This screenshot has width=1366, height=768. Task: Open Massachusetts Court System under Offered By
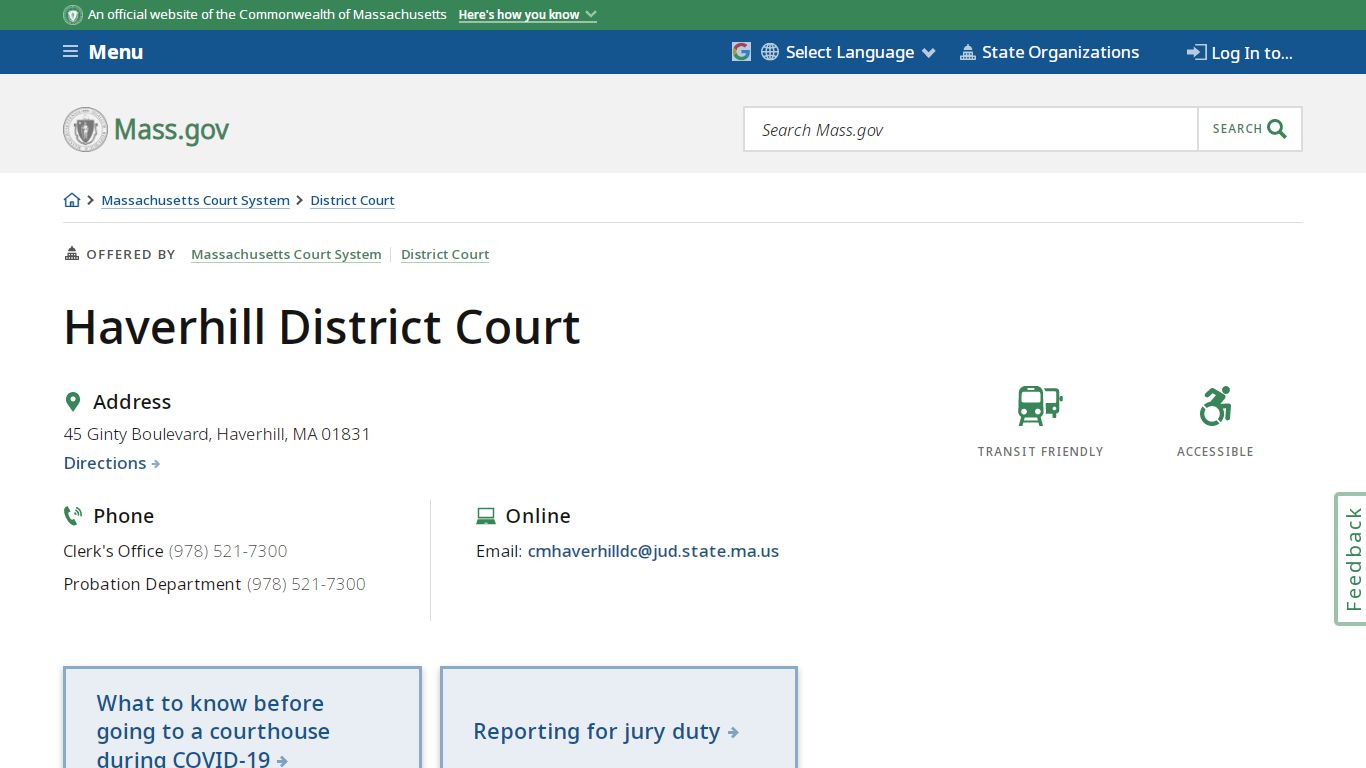(x=286, y=254)
